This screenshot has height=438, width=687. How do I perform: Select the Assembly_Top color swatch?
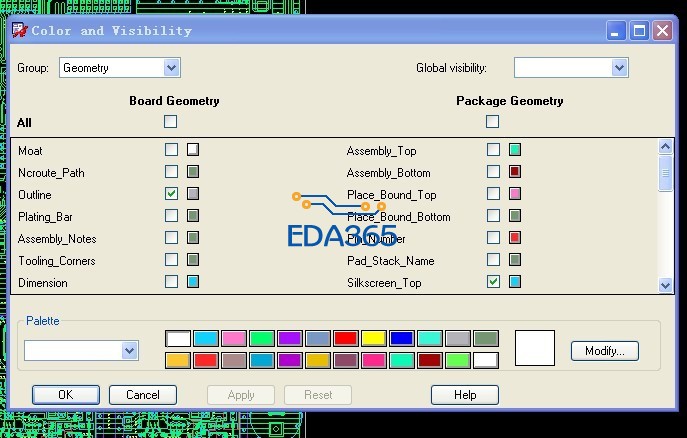pyautogui.click(x=515, y=150)
